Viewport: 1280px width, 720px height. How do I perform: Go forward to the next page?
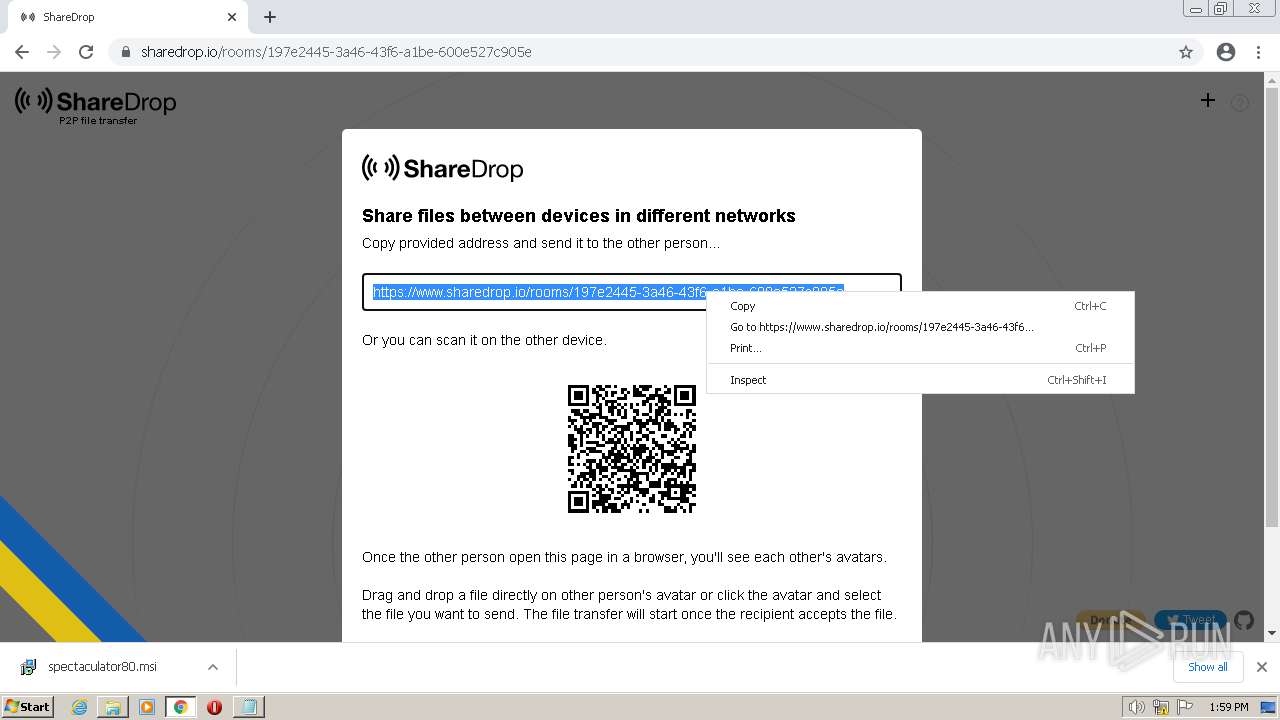coord(54,52)
